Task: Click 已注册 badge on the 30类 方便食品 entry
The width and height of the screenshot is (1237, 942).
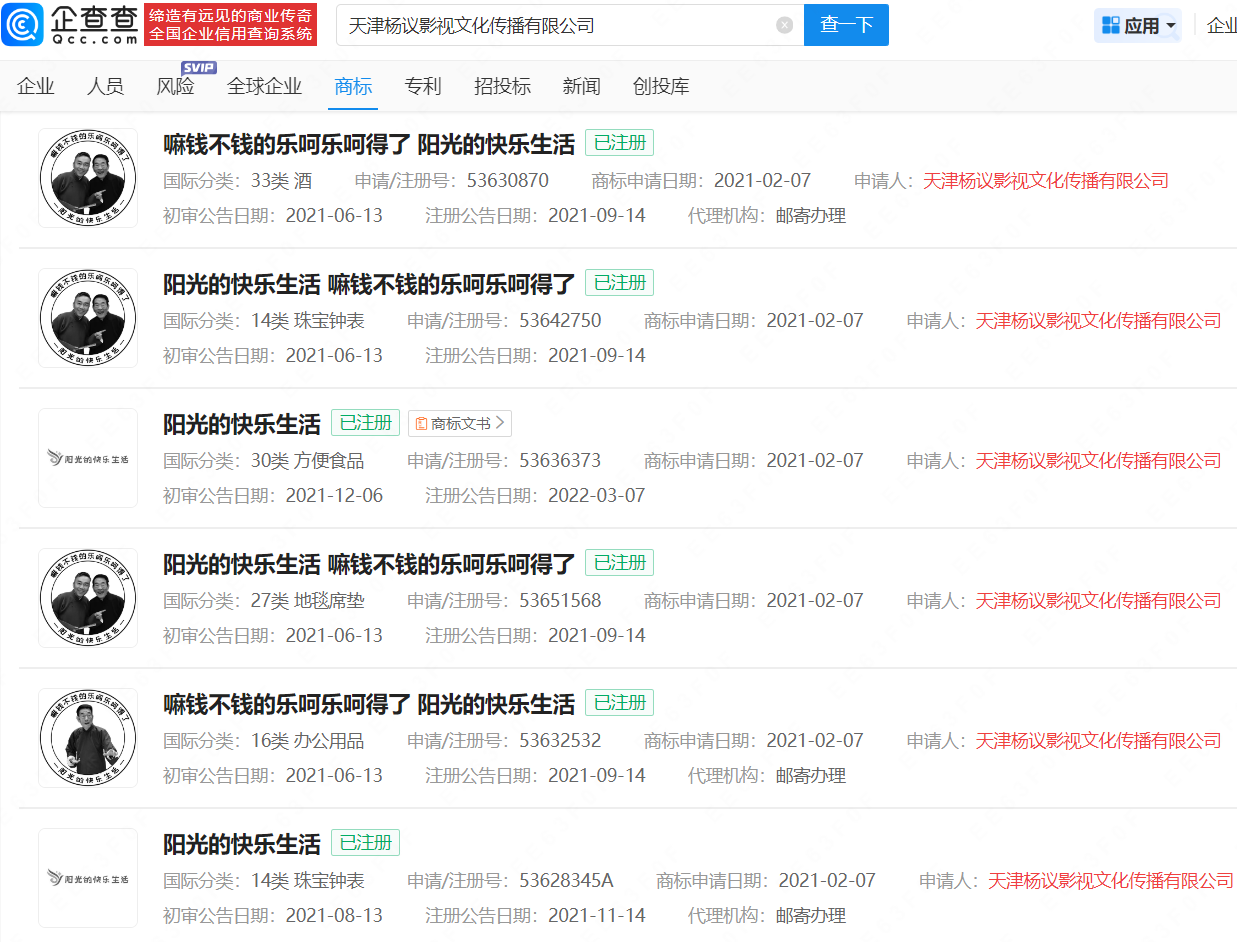Action: coord(365,423)
